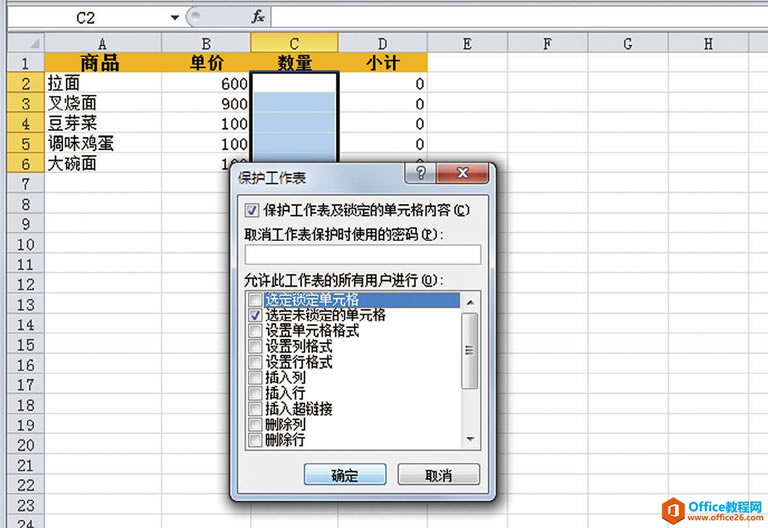Click the fx insert function icon

pos(258,18)
